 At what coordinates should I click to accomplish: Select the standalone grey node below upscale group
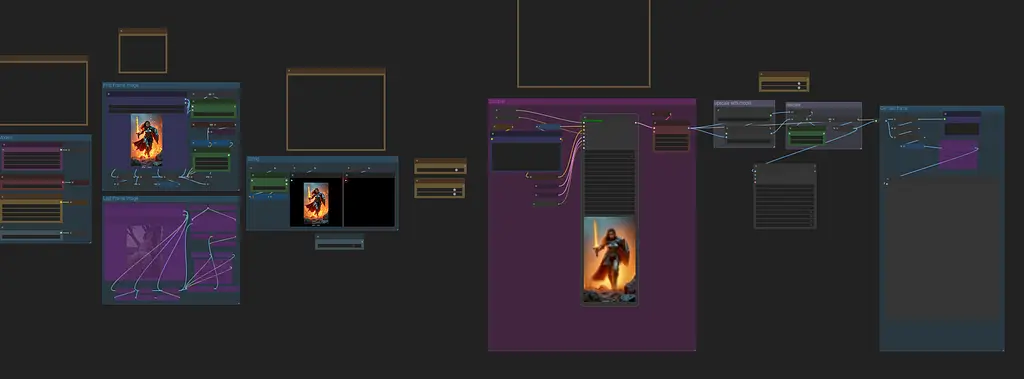point(785,195)
